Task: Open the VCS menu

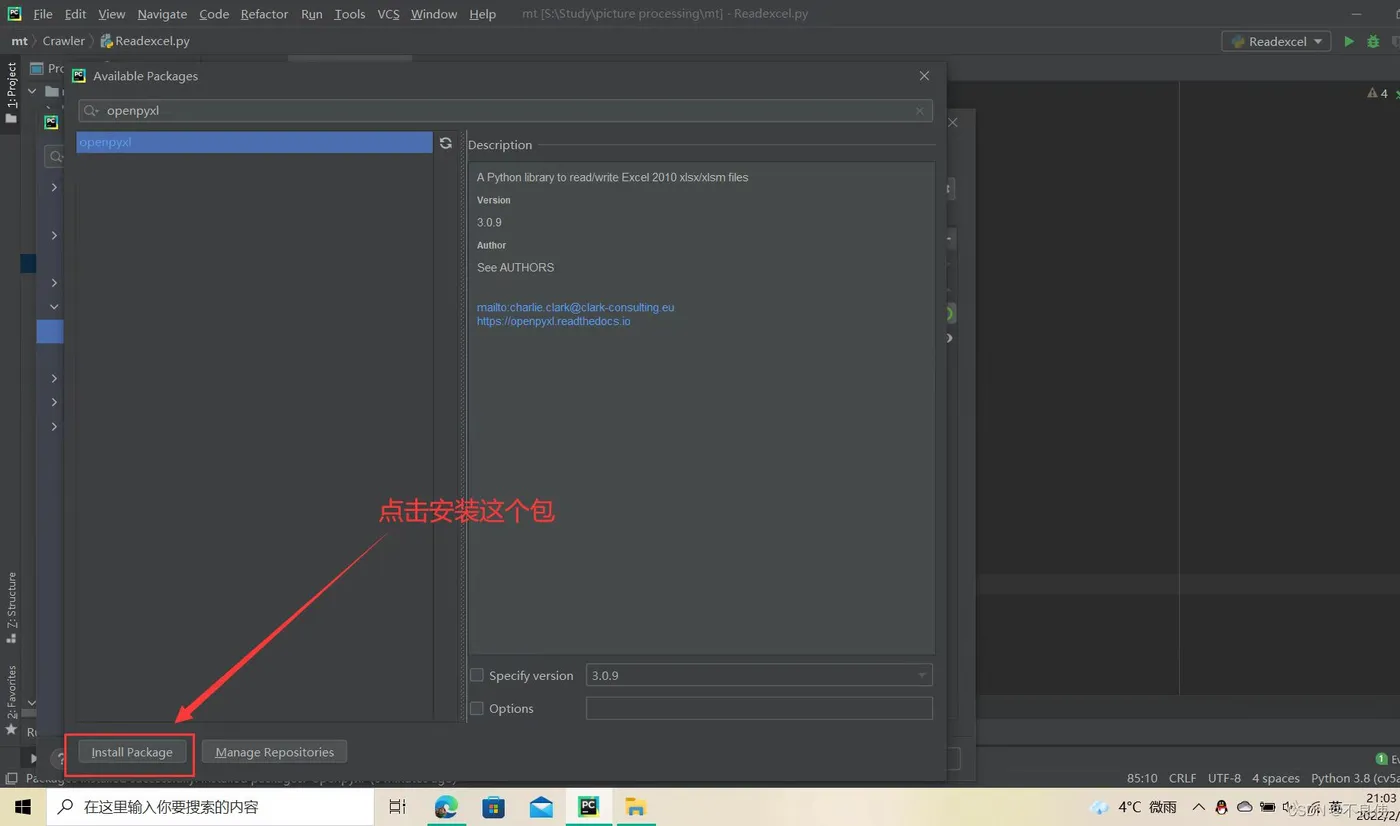Action: (x=388, y=14)
